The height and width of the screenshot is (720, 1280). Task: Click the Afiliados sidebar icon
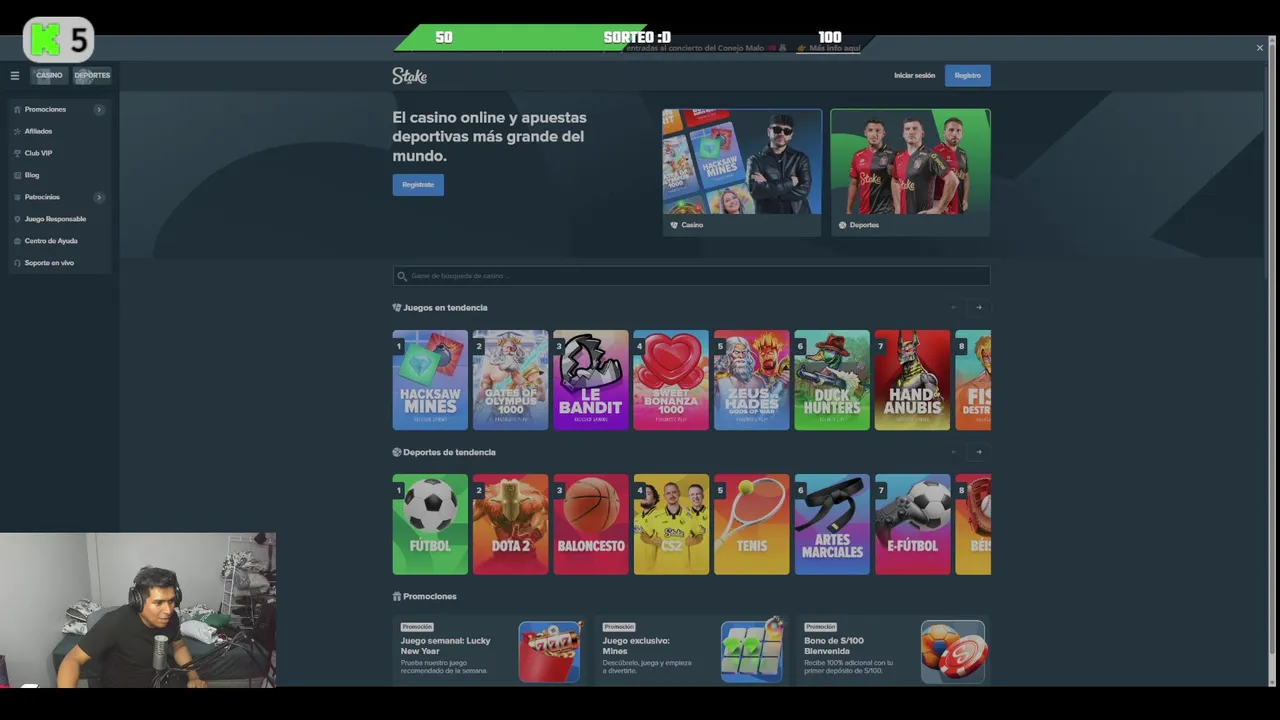pyautogui.click(x=17, y=131)
